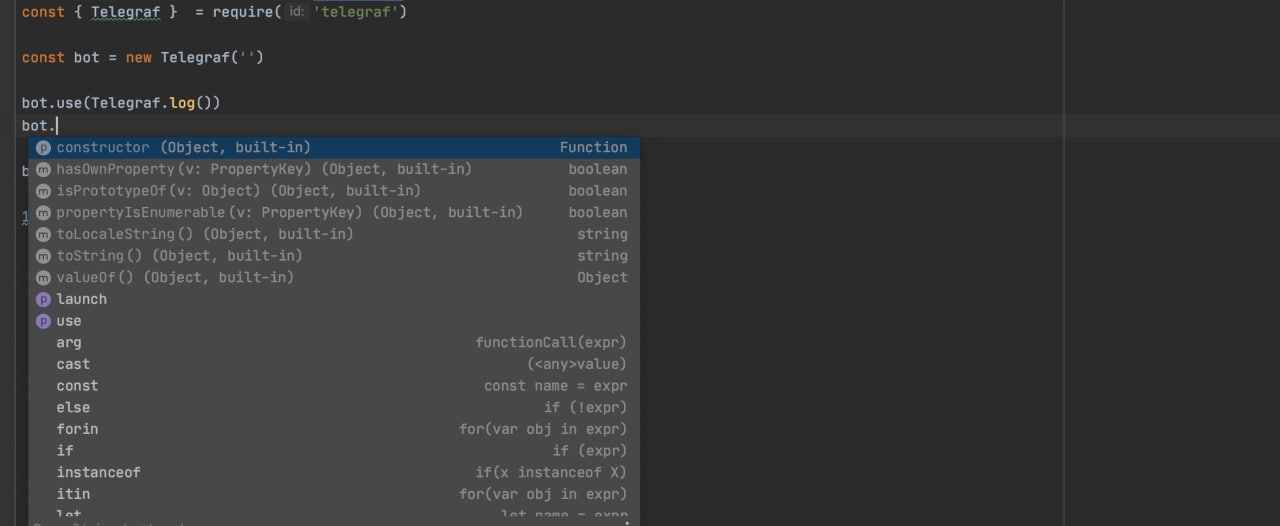Pick the instanceof postfix template

[334, 472]
